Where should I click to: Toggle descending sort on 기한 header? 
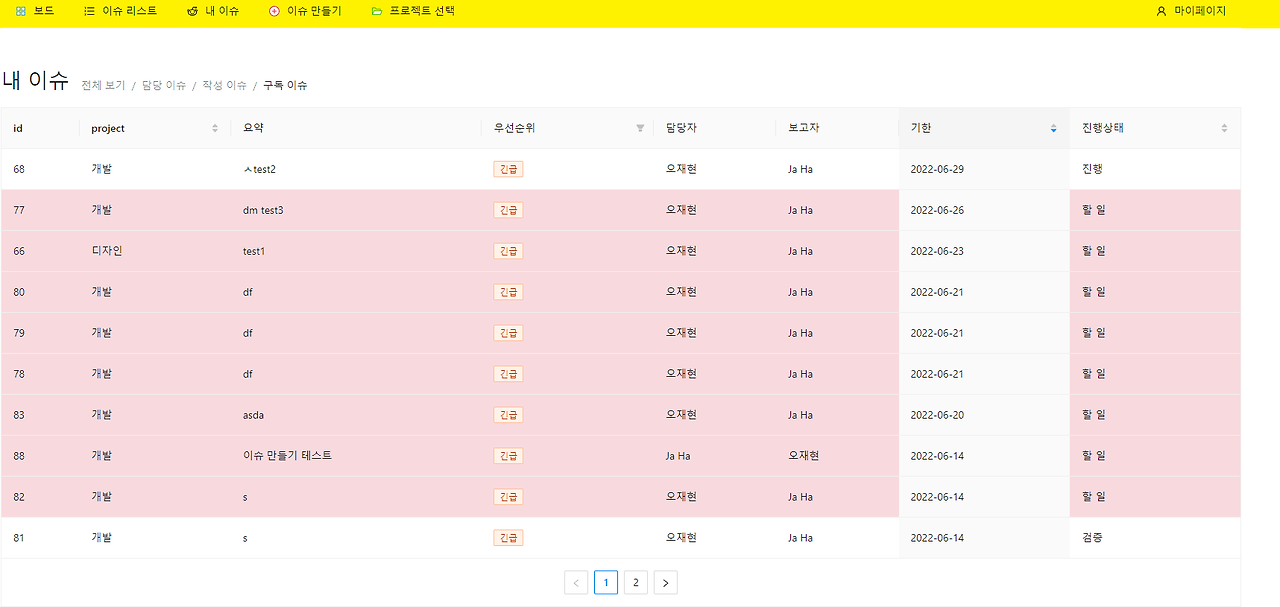click(1053, 131)
